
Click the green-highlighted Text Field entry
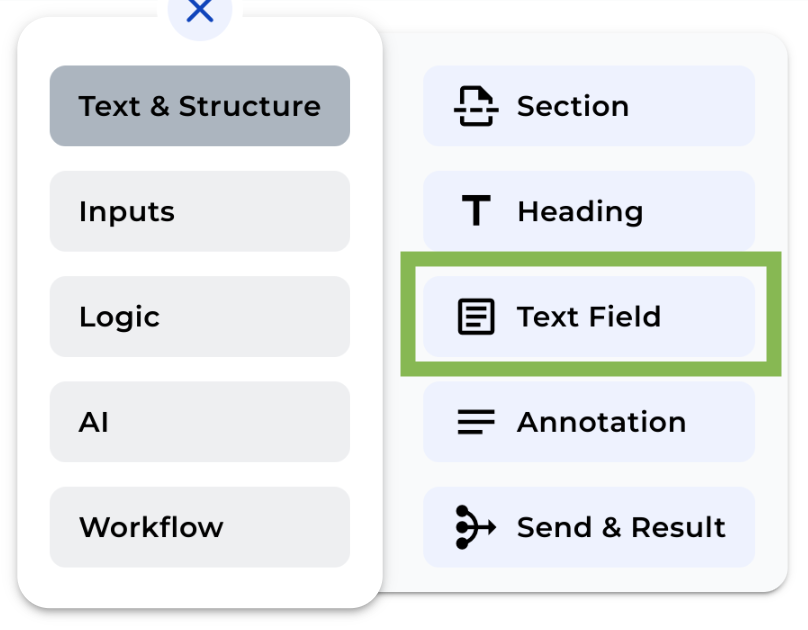coord(589,316)
